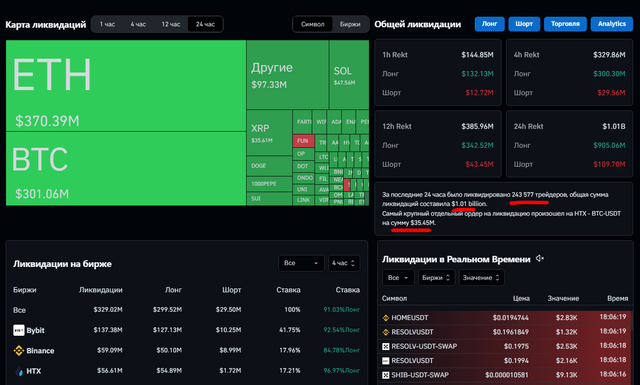Click the 12h Rekt $385.96M value
Image resolution: width=640 pixels, height=385 pixels.
click(477, 126)
